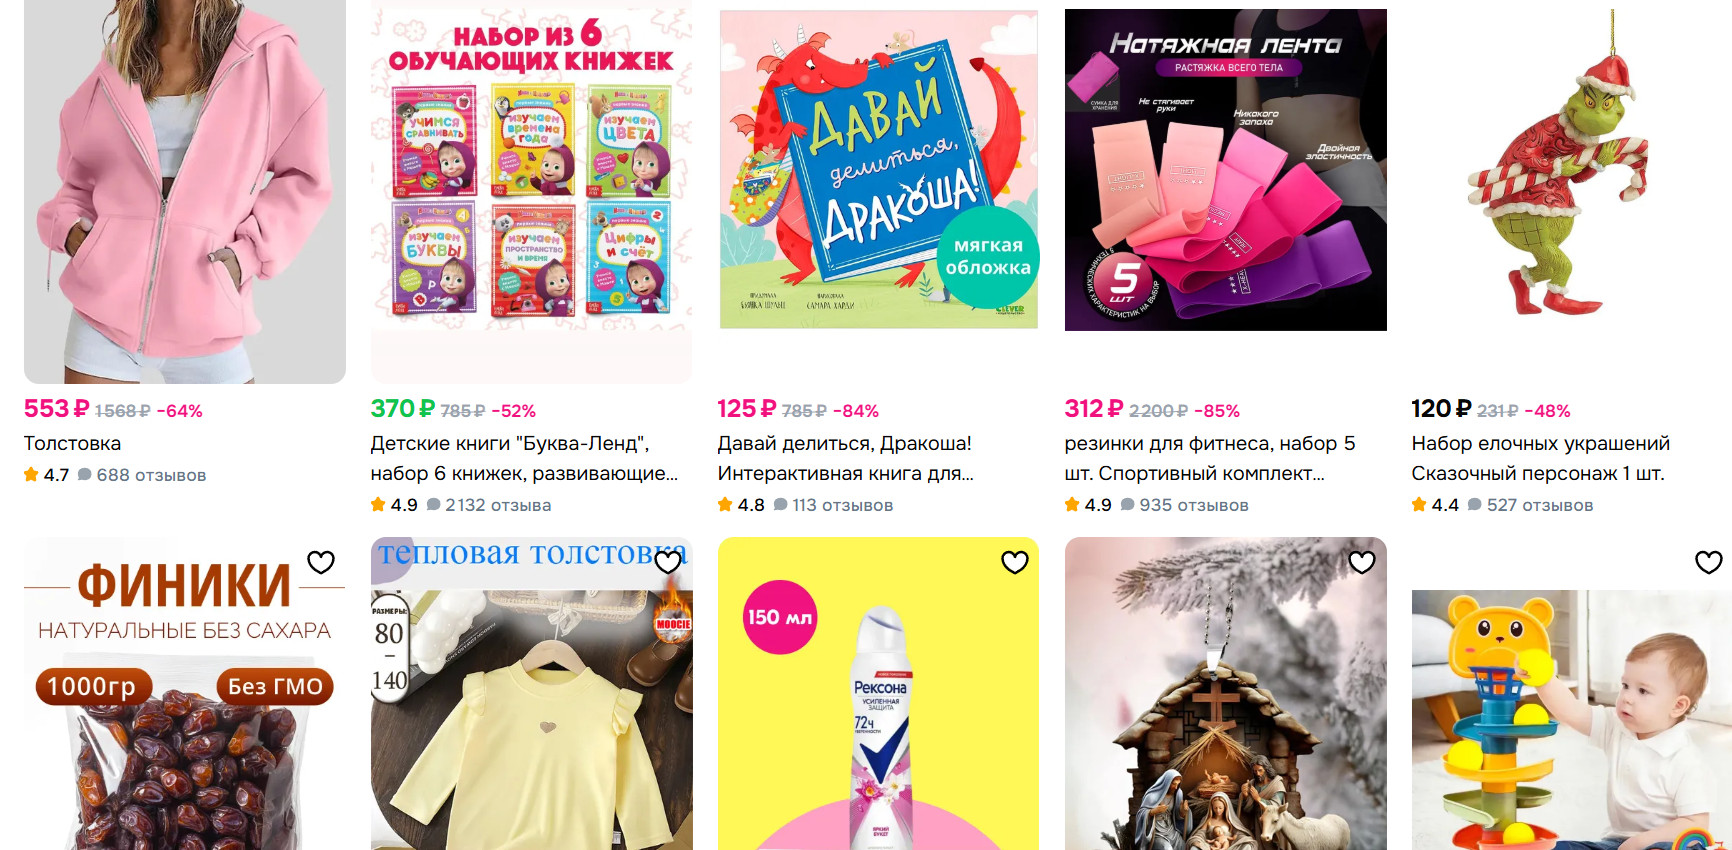Click the star rating 4.4 of the Grinch ornament

click(1435, 505)
